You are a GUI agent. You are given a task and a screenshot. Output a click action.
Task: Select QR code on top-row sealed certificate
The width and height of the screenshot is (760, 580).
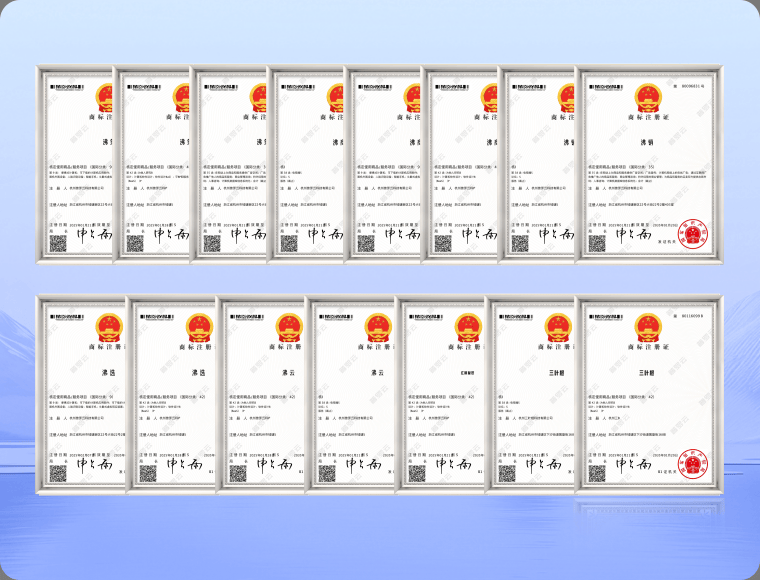click(597, 243)
